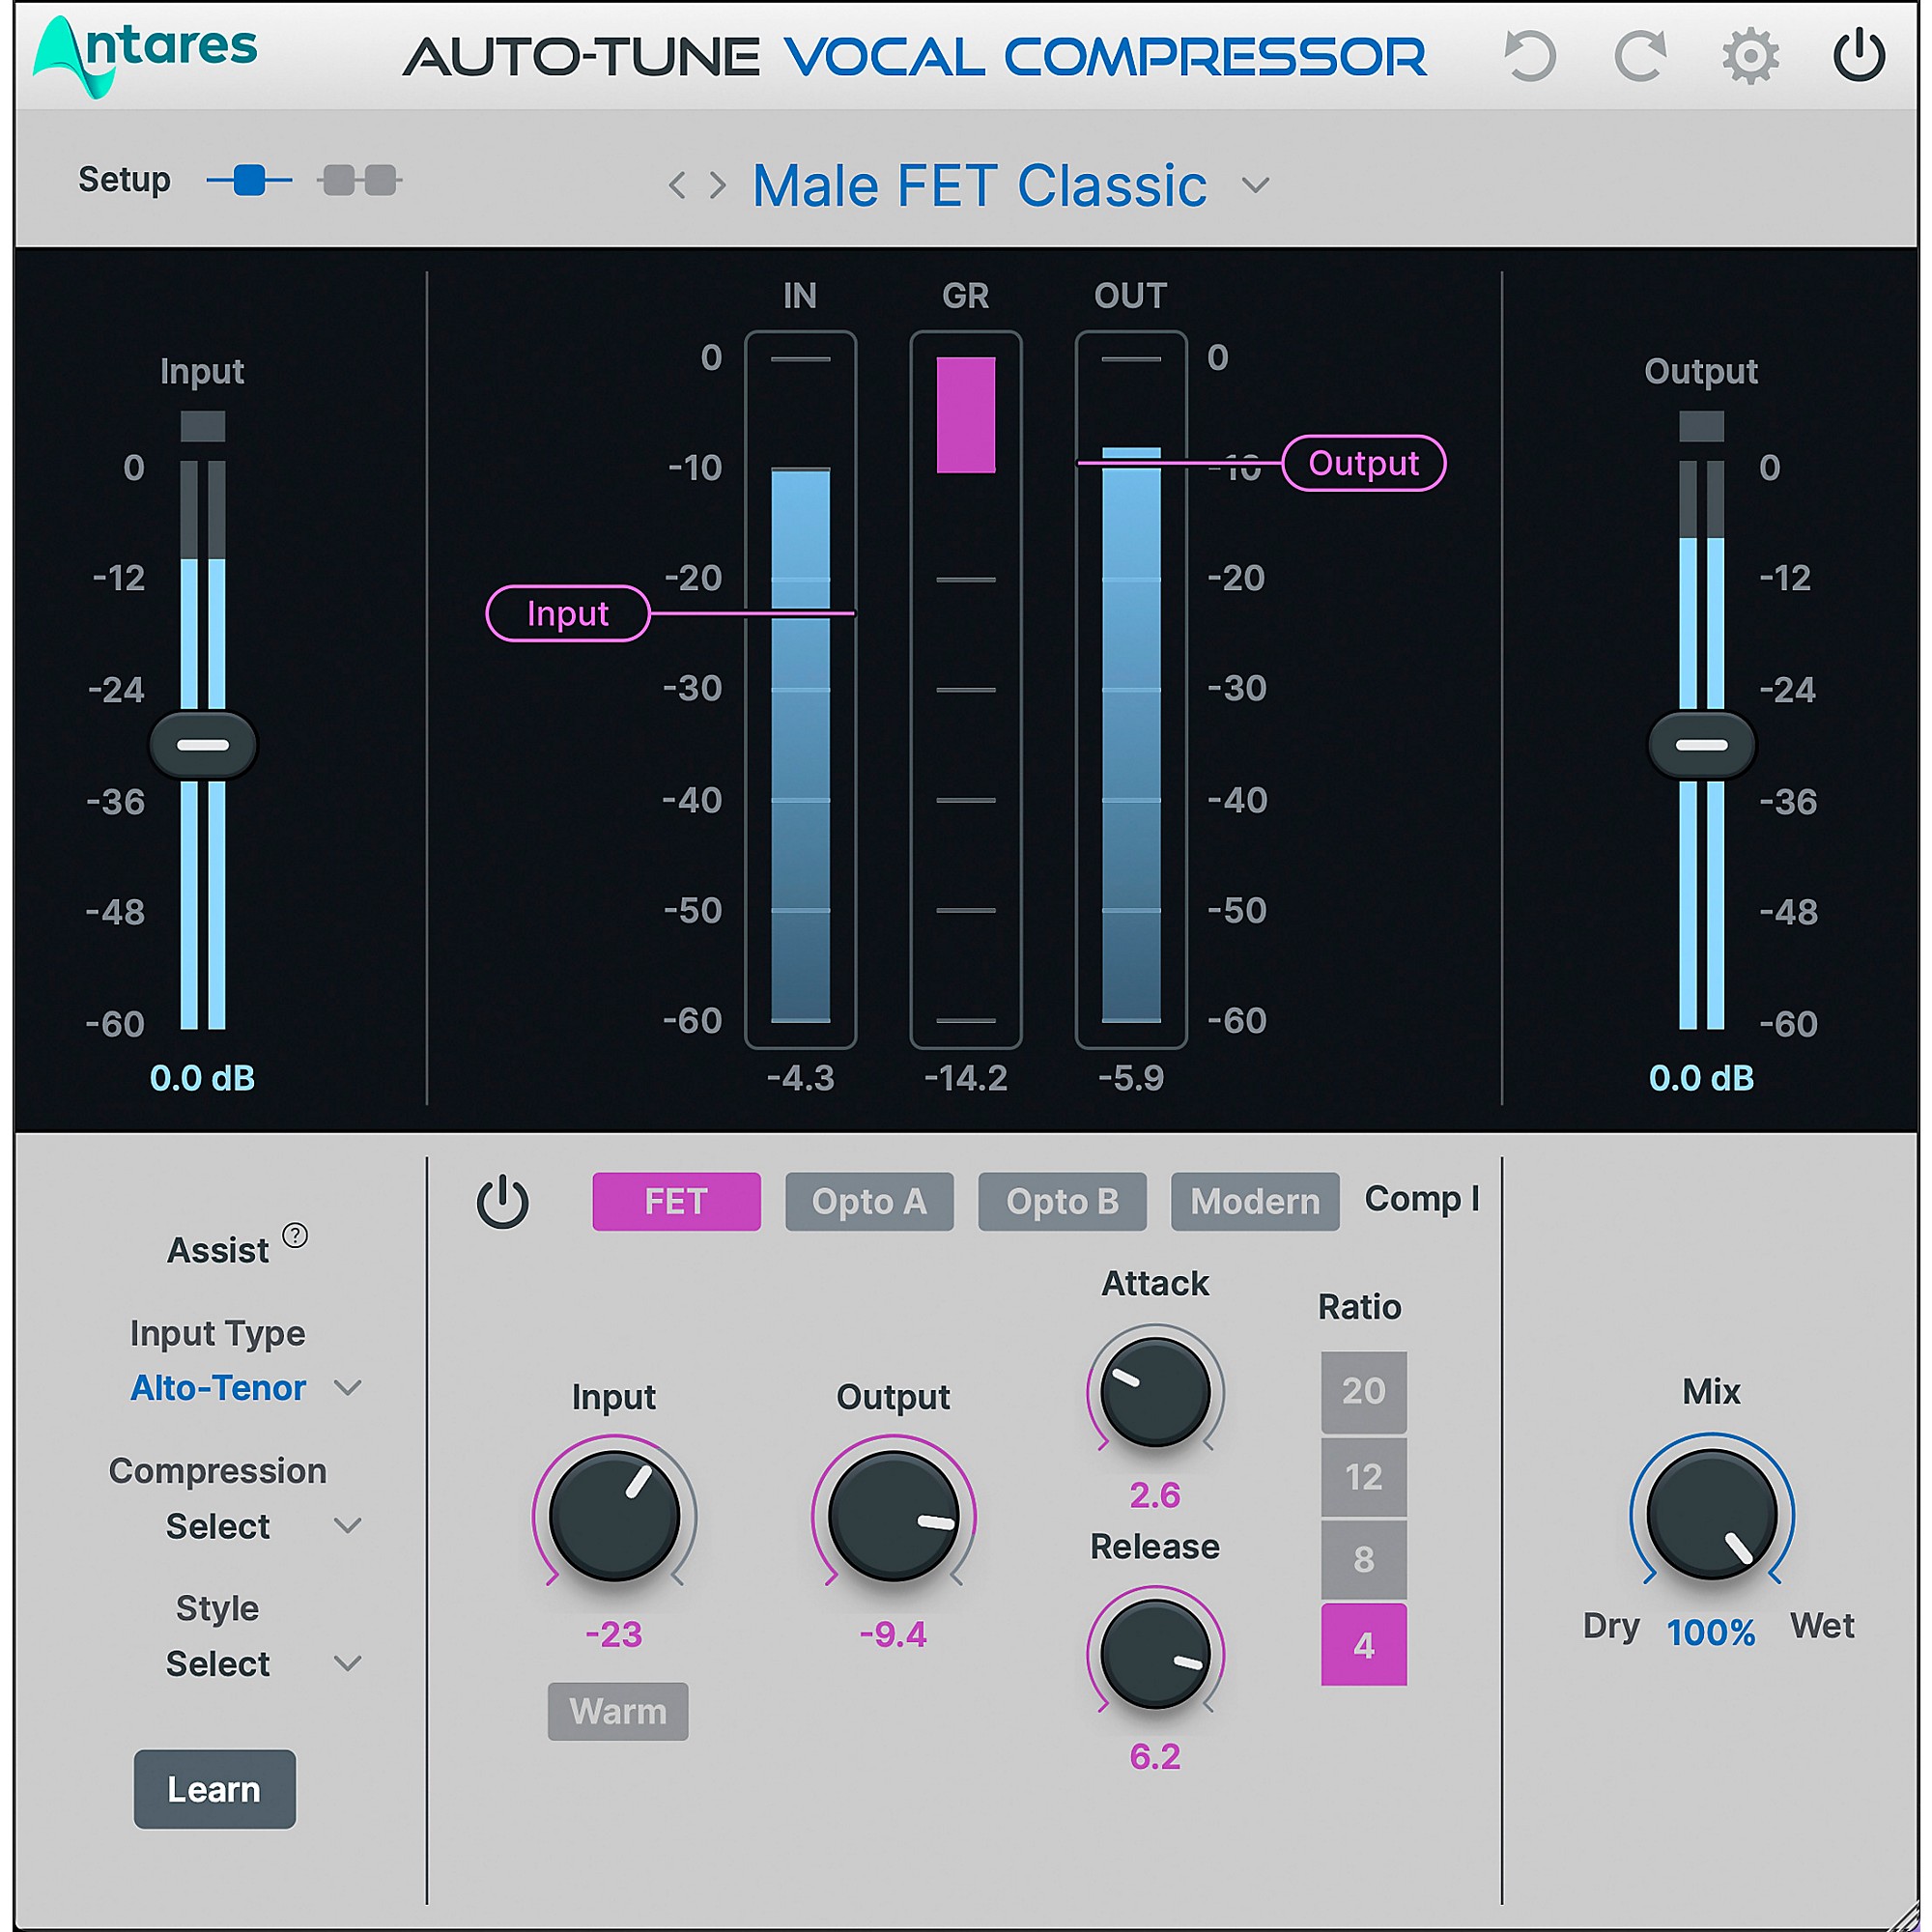This screenshot has height=1932, width=1932.
Task: Open the settings gear
Action: [x=1750, y=56]
